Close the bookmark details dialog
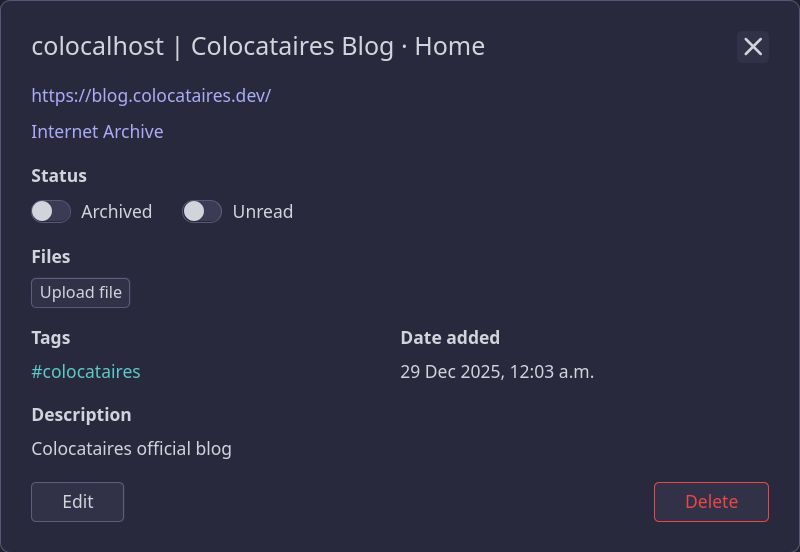800x552 pixels. [x=753, y=47]
